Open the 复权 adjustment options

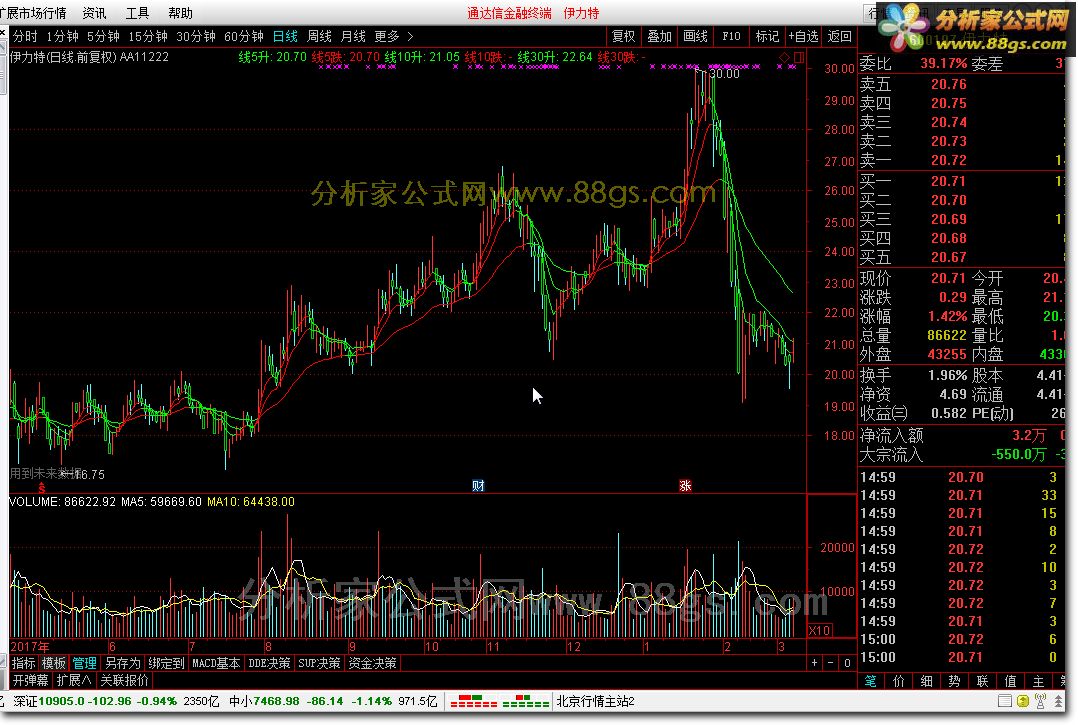coord(624,36)
